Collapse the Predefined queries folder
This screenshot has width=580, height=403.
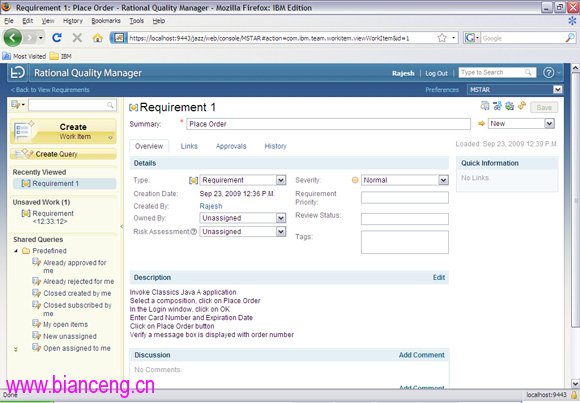click(16, 251)
